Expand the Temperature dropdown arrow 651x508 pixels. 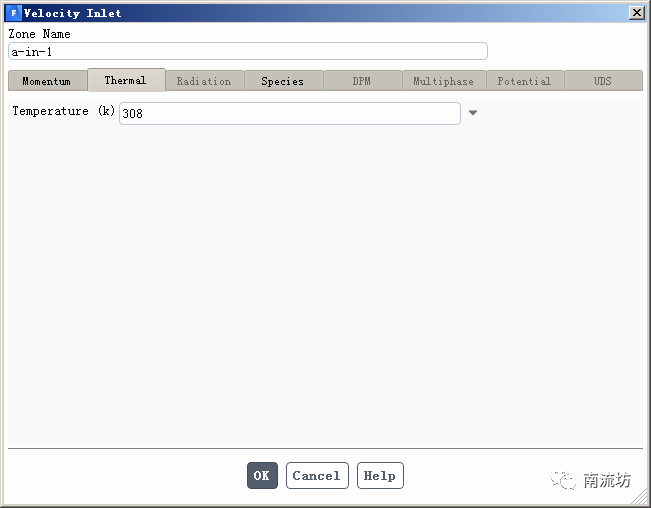[473, 113]
